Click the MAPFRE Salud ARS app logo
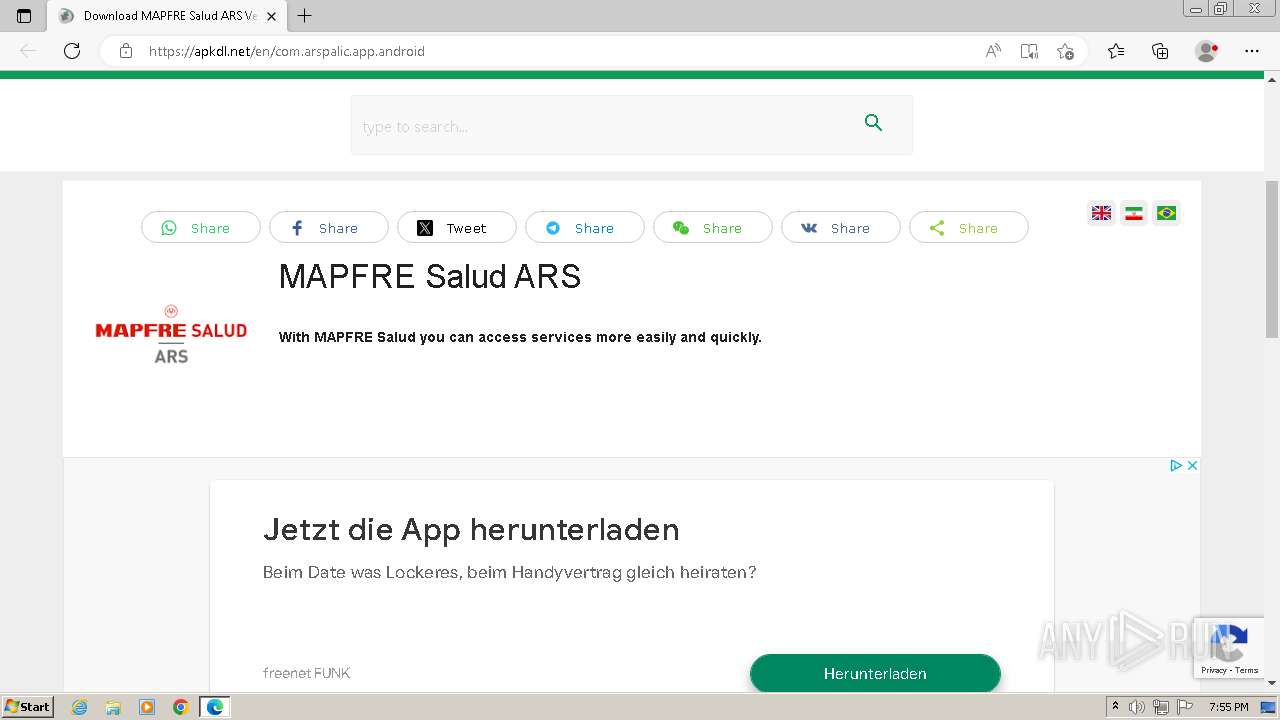The width and height of the screenshot is (1280, 720). click(x=171, y=334)
